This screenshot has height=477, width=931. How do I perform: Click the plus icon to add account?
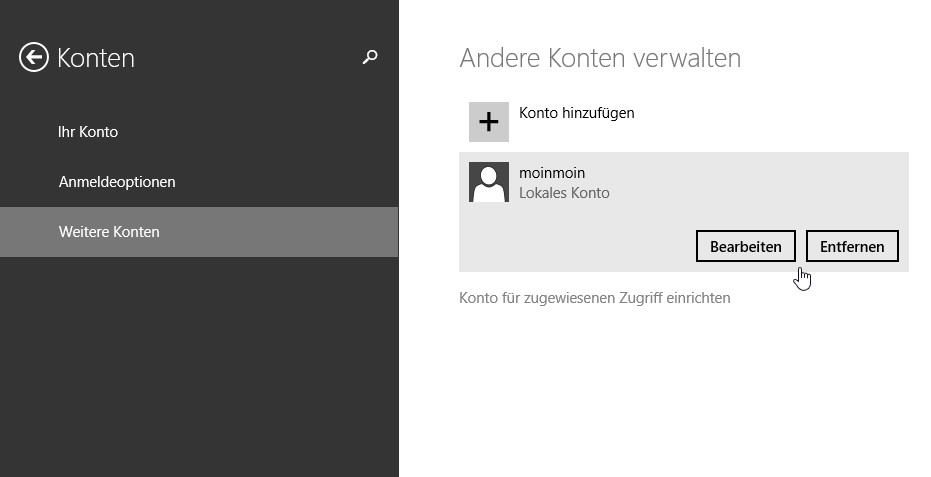coord(489,122)
